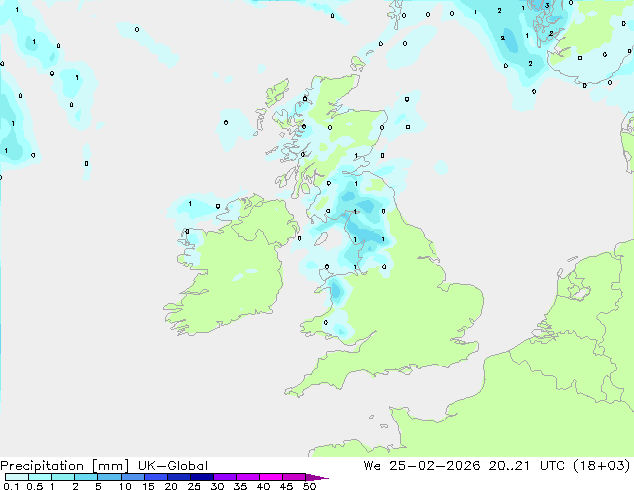The width and height of the screenshot is (634, 490).
Task: Click the legend swatch between 10 and 15
Action: pyautogui.click(x=132, y=477)
